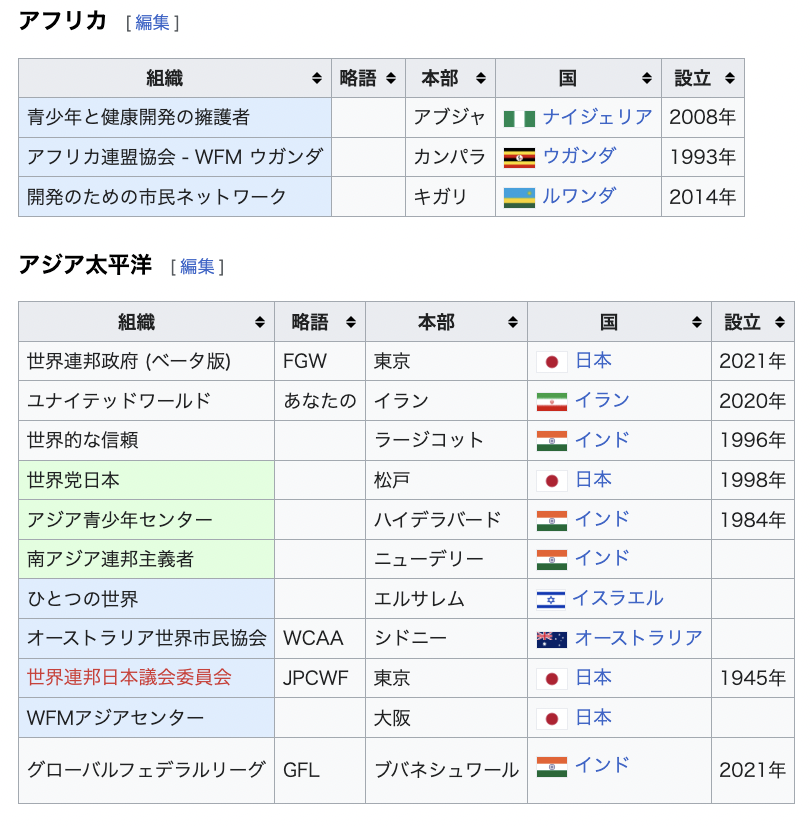Image resolution: width=810 pixels, height=826 pixels.
Task: Sort Africa table by 略語 column arrow
Action: point(391,78)
